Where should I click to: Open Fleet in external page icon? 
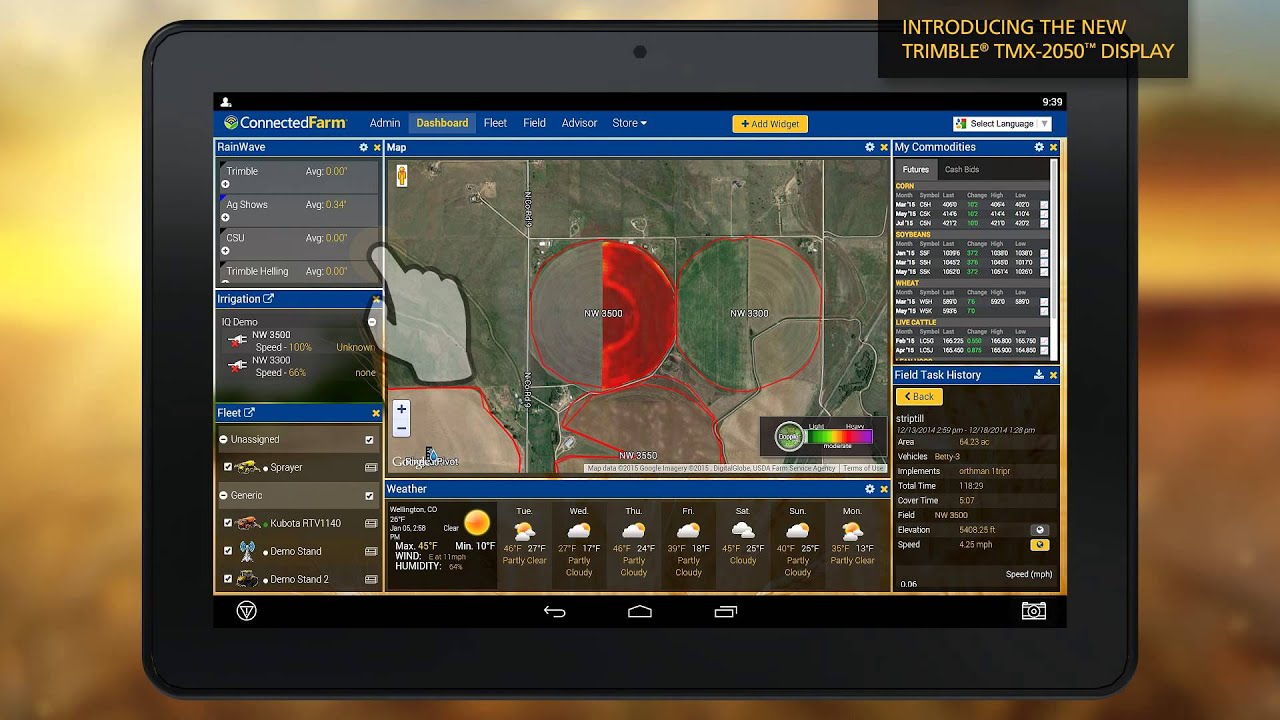[249, 413]
